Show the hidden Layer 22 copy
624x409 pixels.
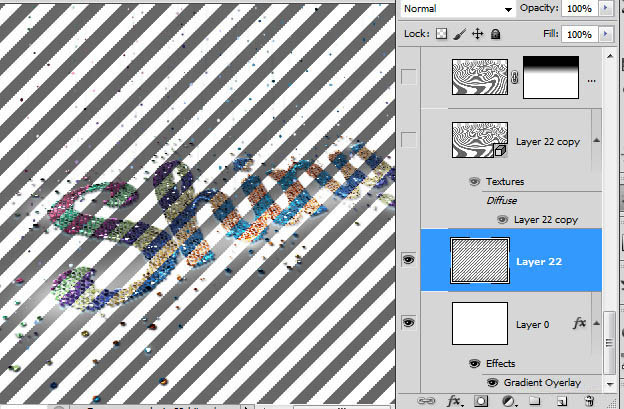(409, 140)
